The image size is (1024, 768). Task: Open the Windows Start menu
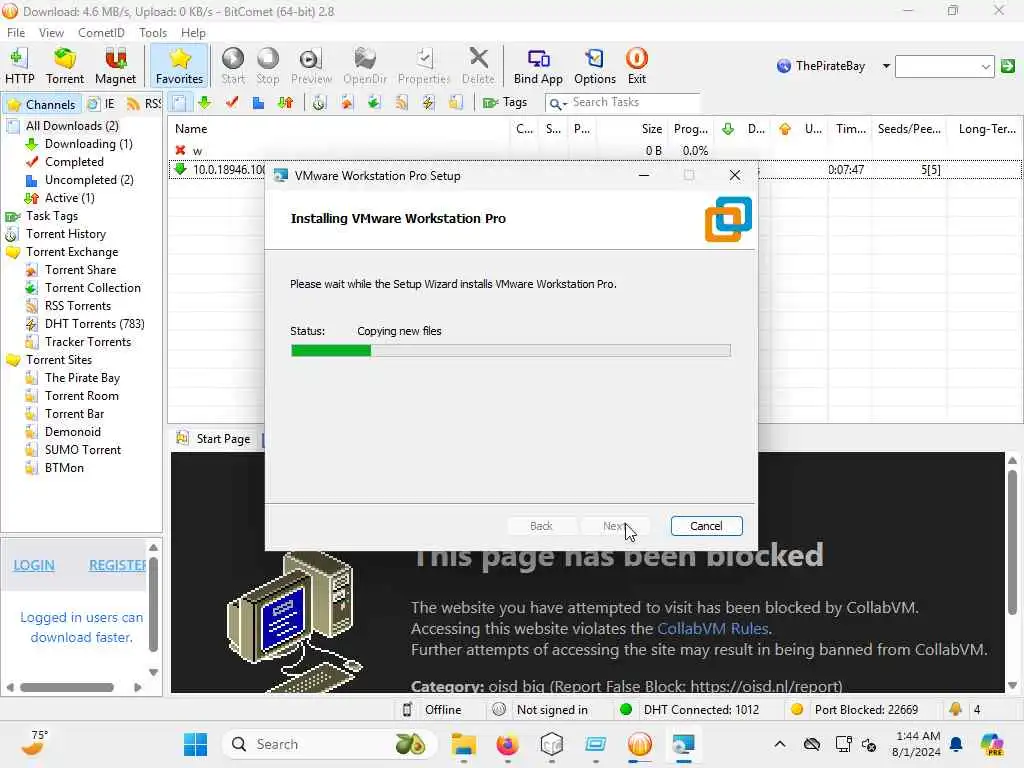195,744
